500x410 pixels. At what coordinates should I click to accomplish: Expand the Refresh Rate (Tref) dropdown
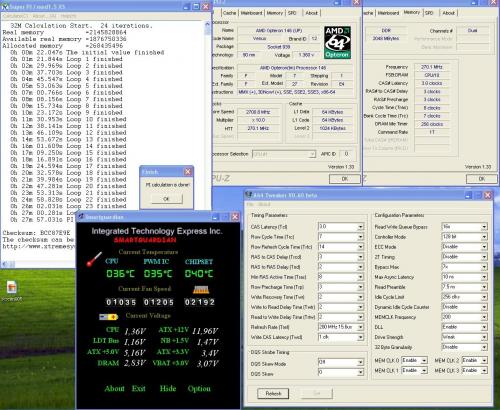pyautogui.click(x=360, y=327)
